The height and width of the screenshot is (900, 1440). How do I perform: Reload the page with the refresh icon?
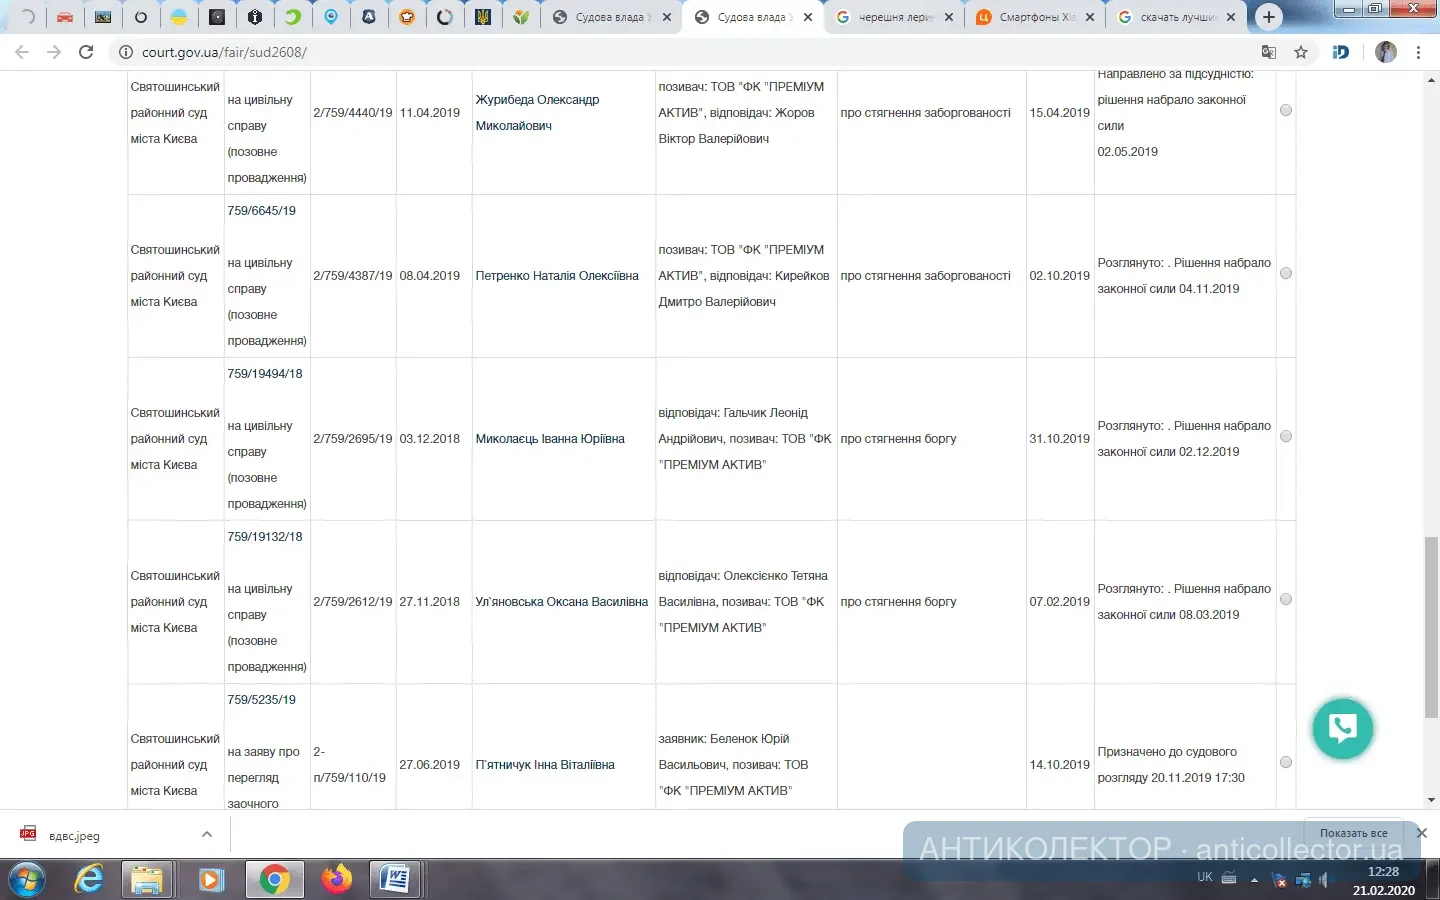pos(86,52)
